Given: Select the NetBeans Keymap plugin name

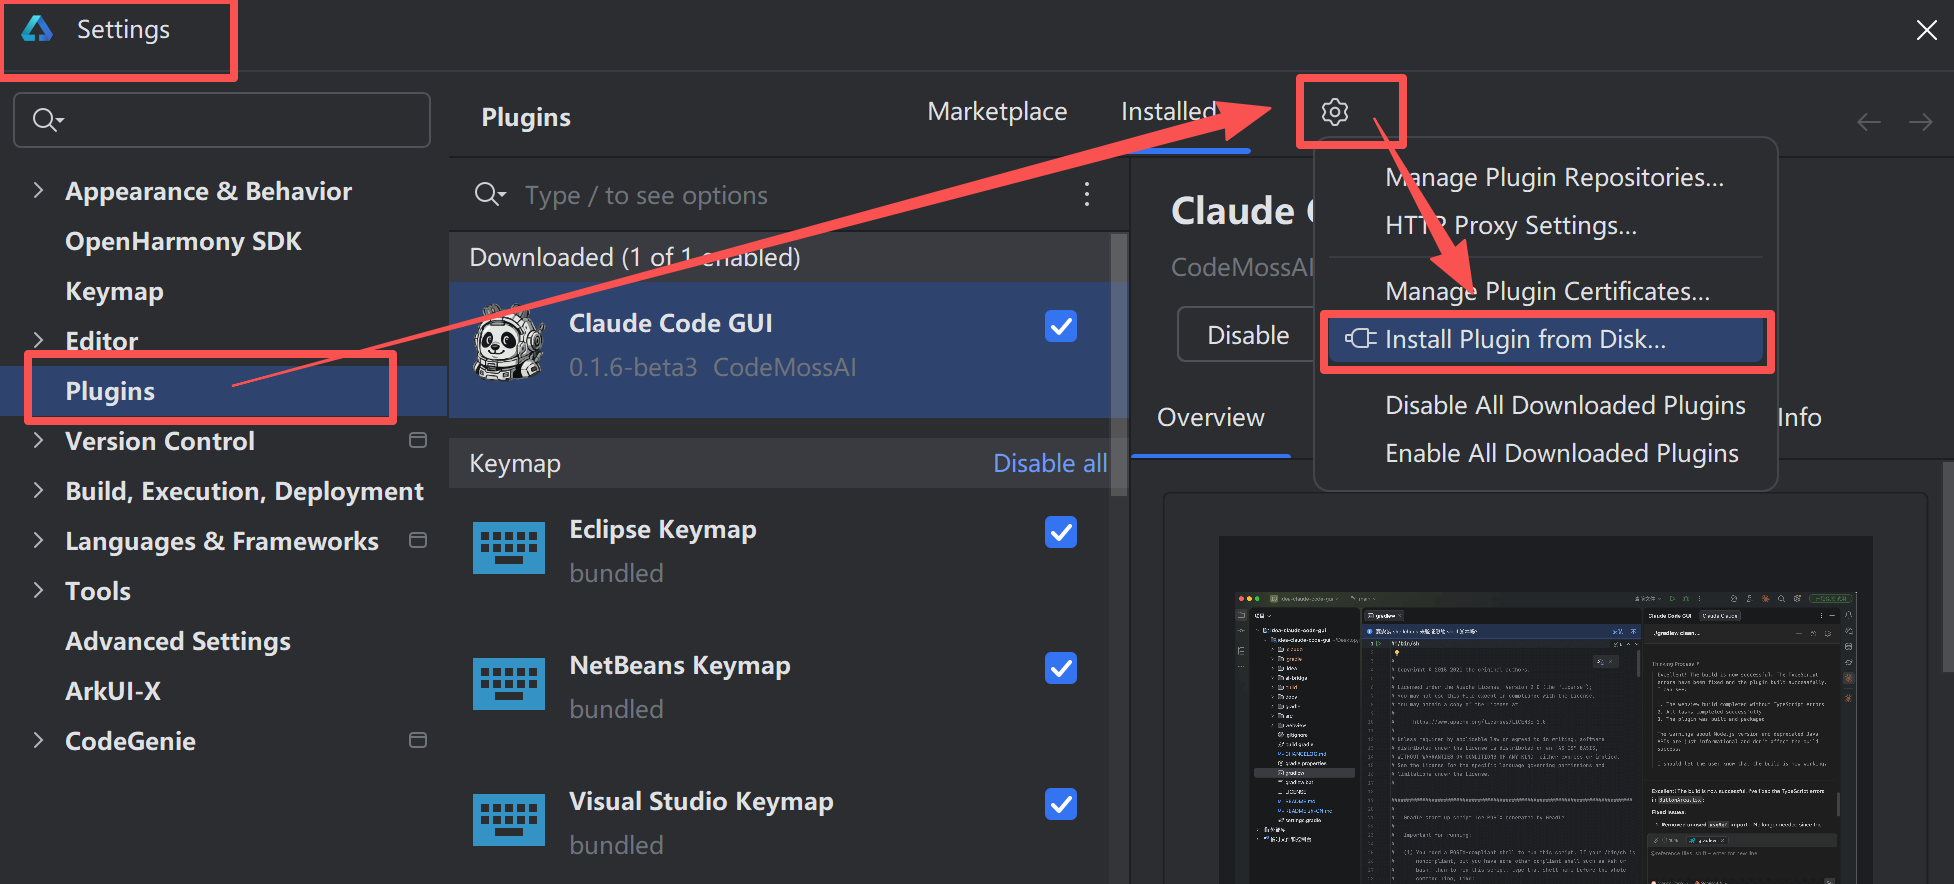Looking at the screenshot, I should 679,665.
